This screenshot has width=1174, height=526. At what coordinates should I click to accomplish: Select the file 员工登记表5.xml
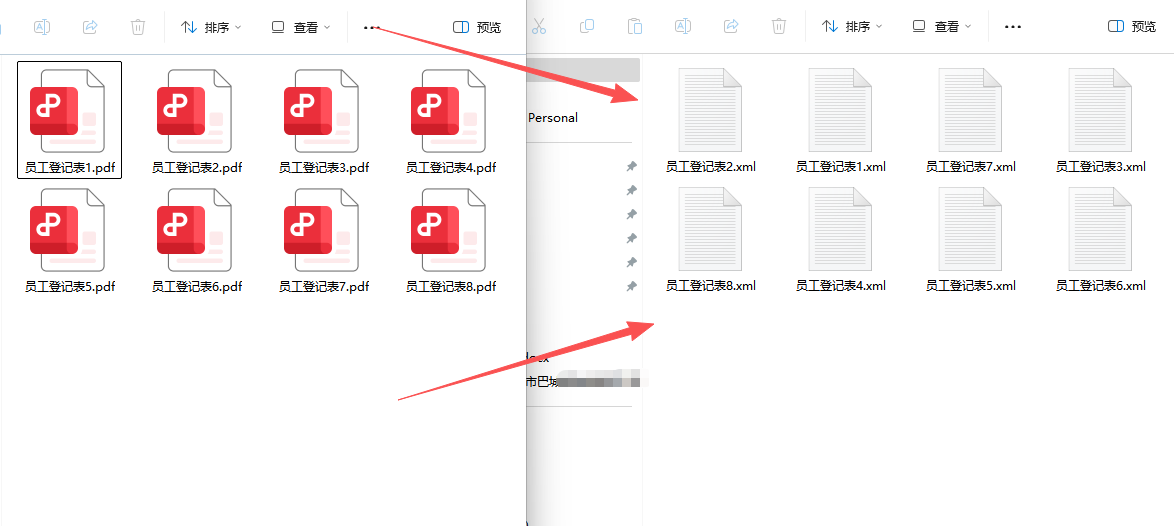tap(970, 239)
